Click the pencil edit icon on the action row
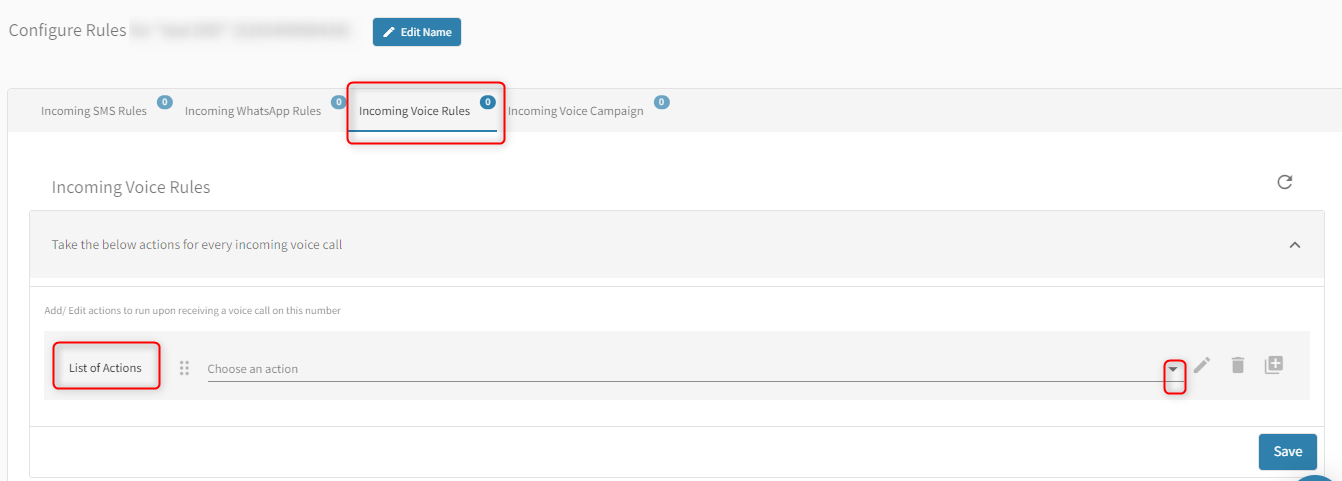This screenshot has width=1342, height=481. (x=1202, y=365)
